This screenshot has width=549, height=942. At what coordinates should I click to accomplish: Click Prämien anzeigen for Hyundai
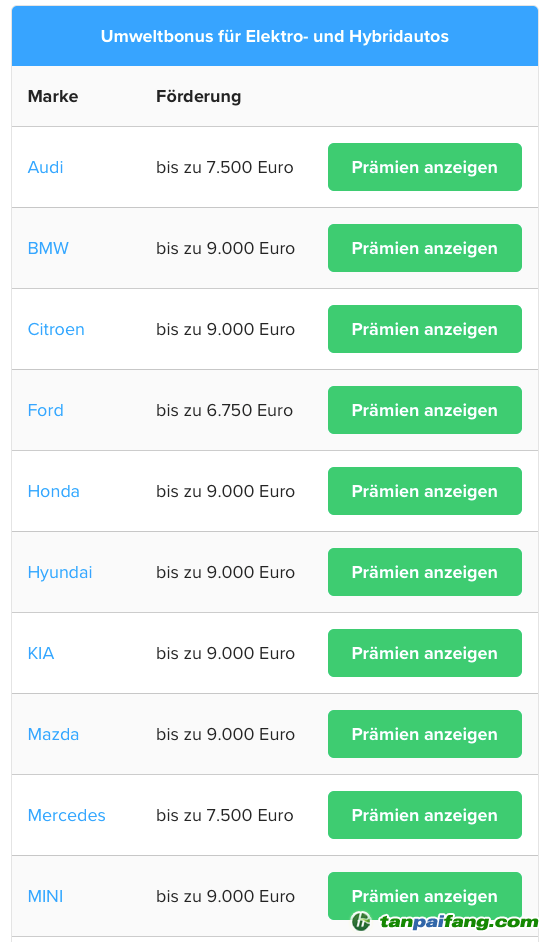pyautogui.click(x=425, y=573)
